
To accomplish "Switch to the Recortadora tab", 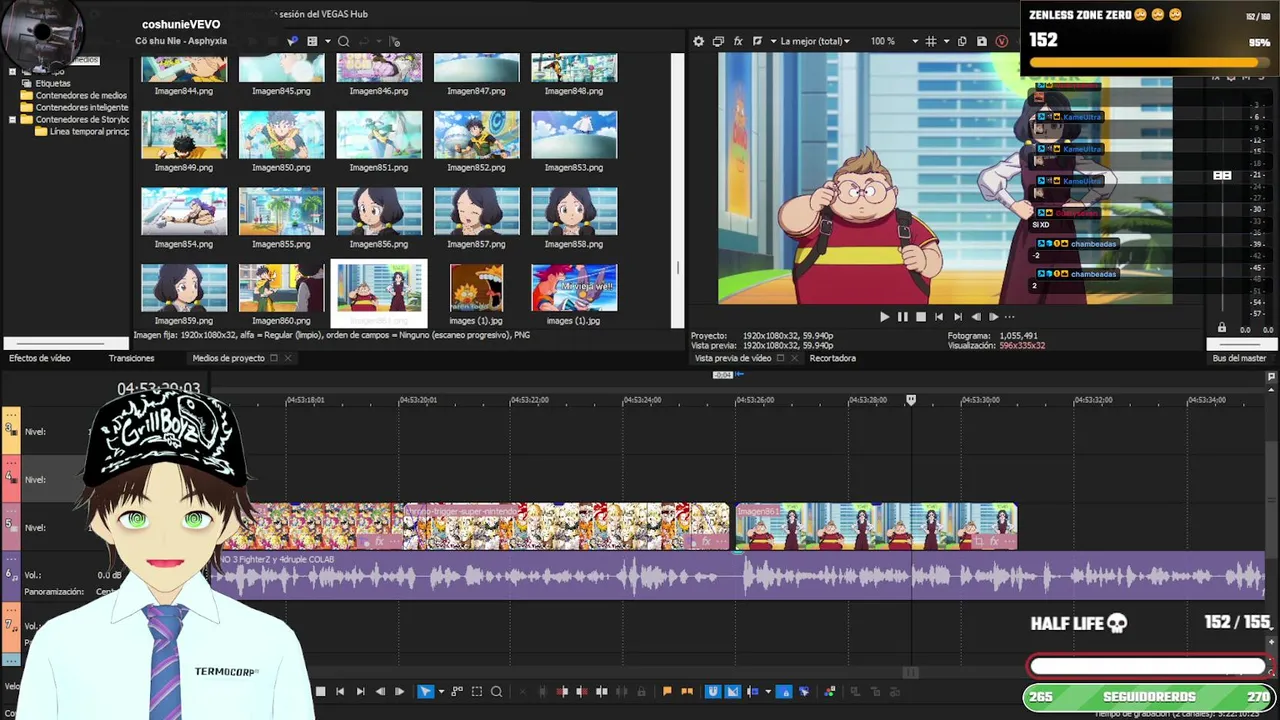I will (832, 358).
